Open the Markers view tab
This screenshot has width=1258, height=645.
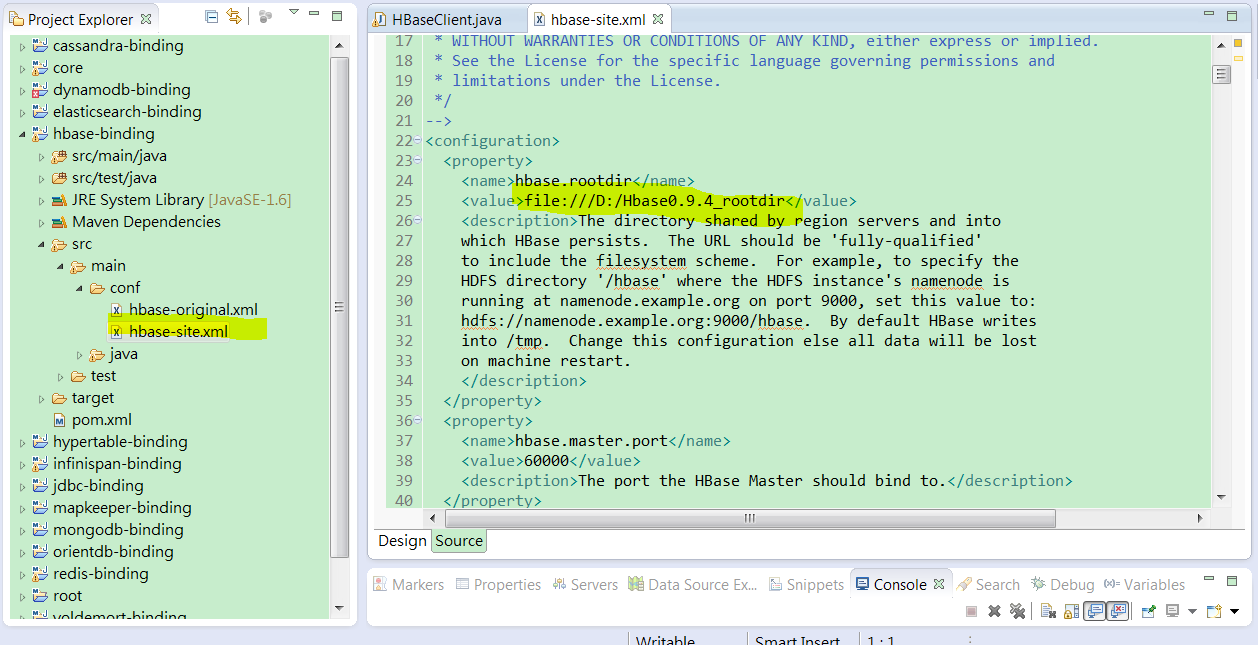click(408, 585)
